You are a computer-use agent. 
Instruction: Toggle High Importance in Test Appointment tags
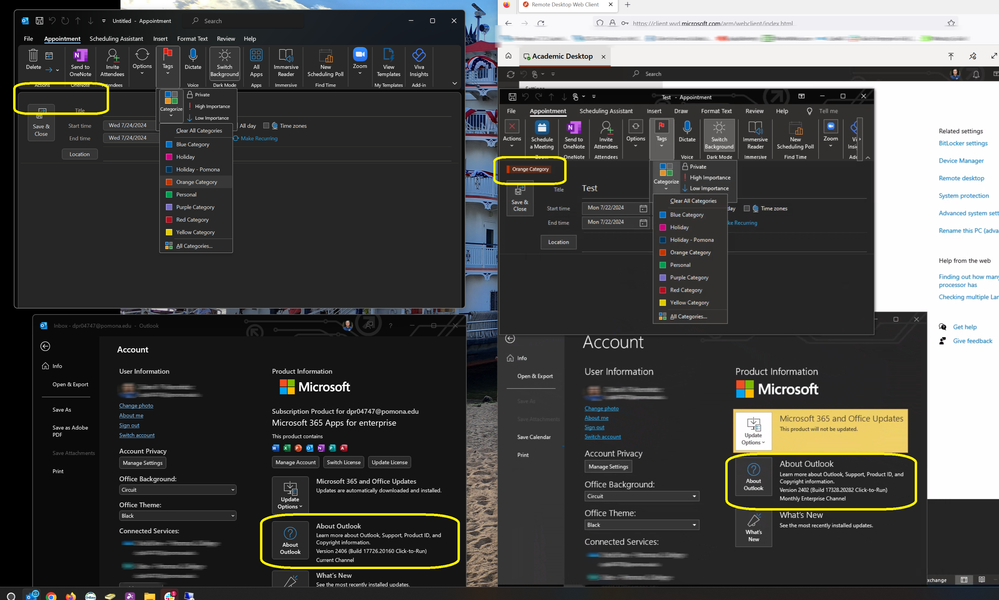(706, 178)
